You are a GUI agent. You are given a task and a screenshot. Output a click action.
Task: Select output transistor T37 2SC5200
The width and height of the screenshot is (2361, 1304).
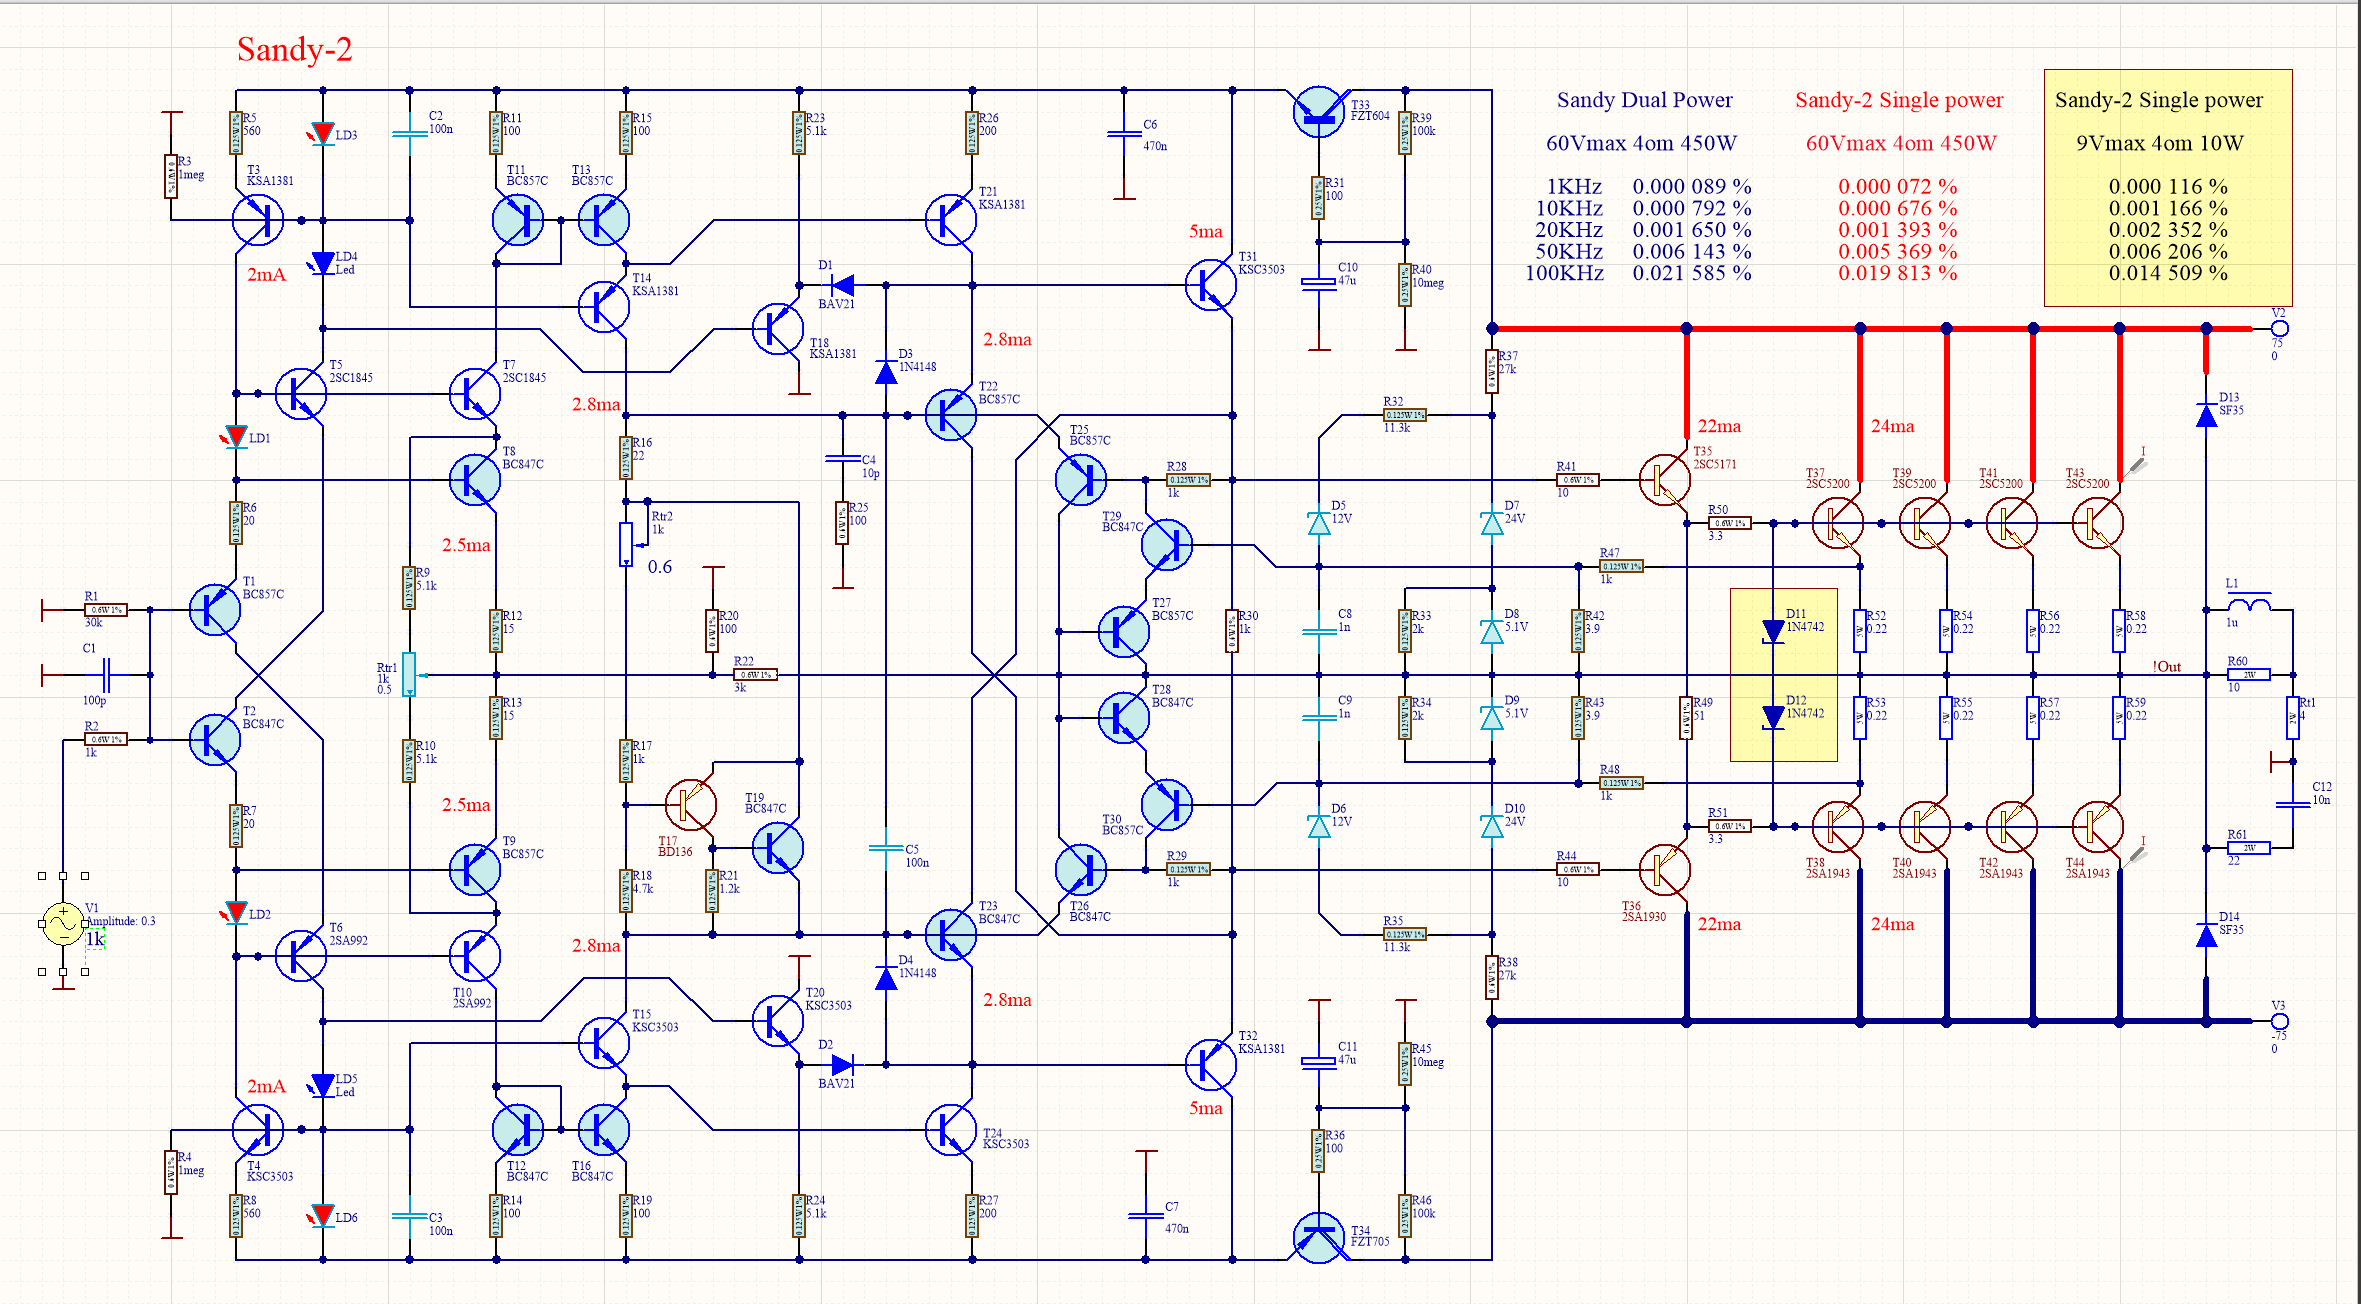click(x=1838, y=523)
